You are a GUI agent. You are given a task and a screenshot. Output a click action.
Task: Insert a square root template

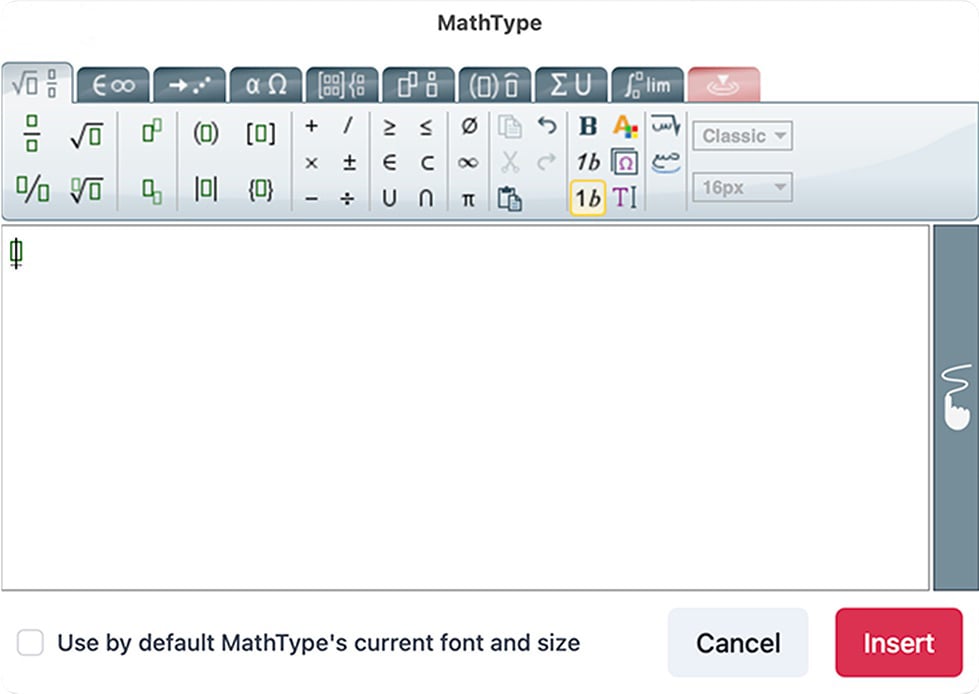coord(86,135)
